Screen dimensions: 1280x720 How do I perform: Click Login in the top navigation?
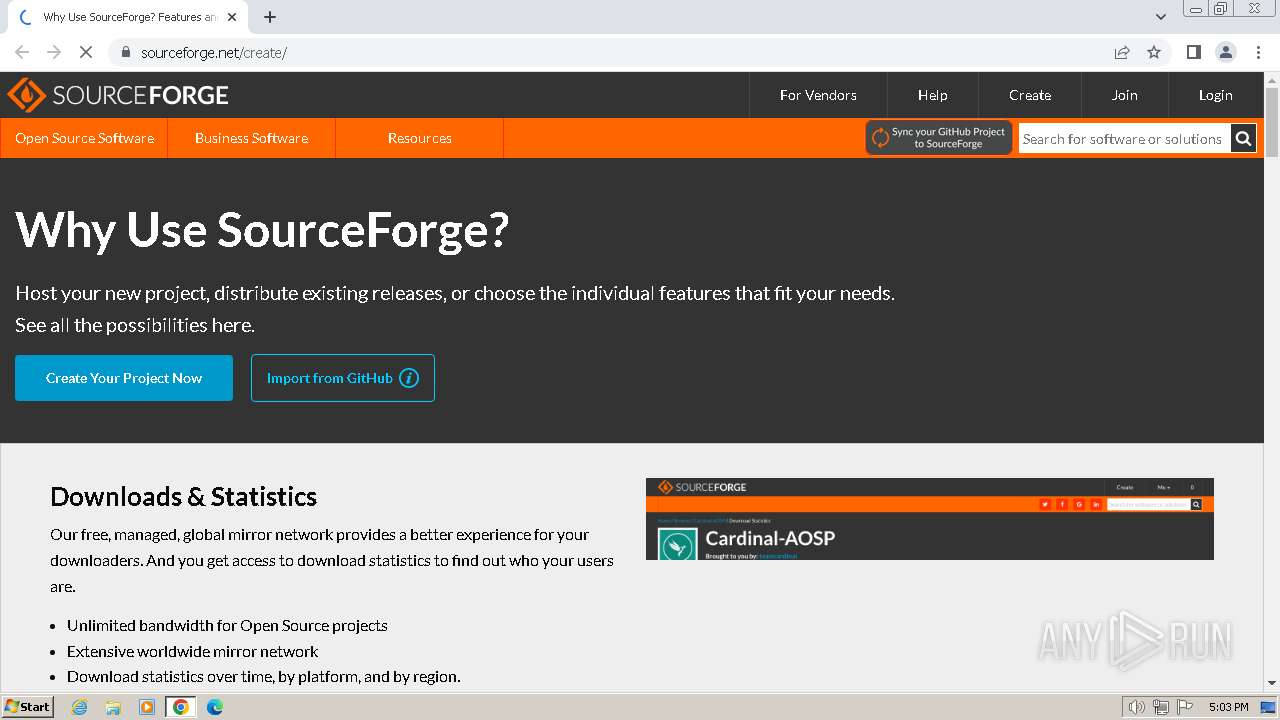pos(1215,95)
